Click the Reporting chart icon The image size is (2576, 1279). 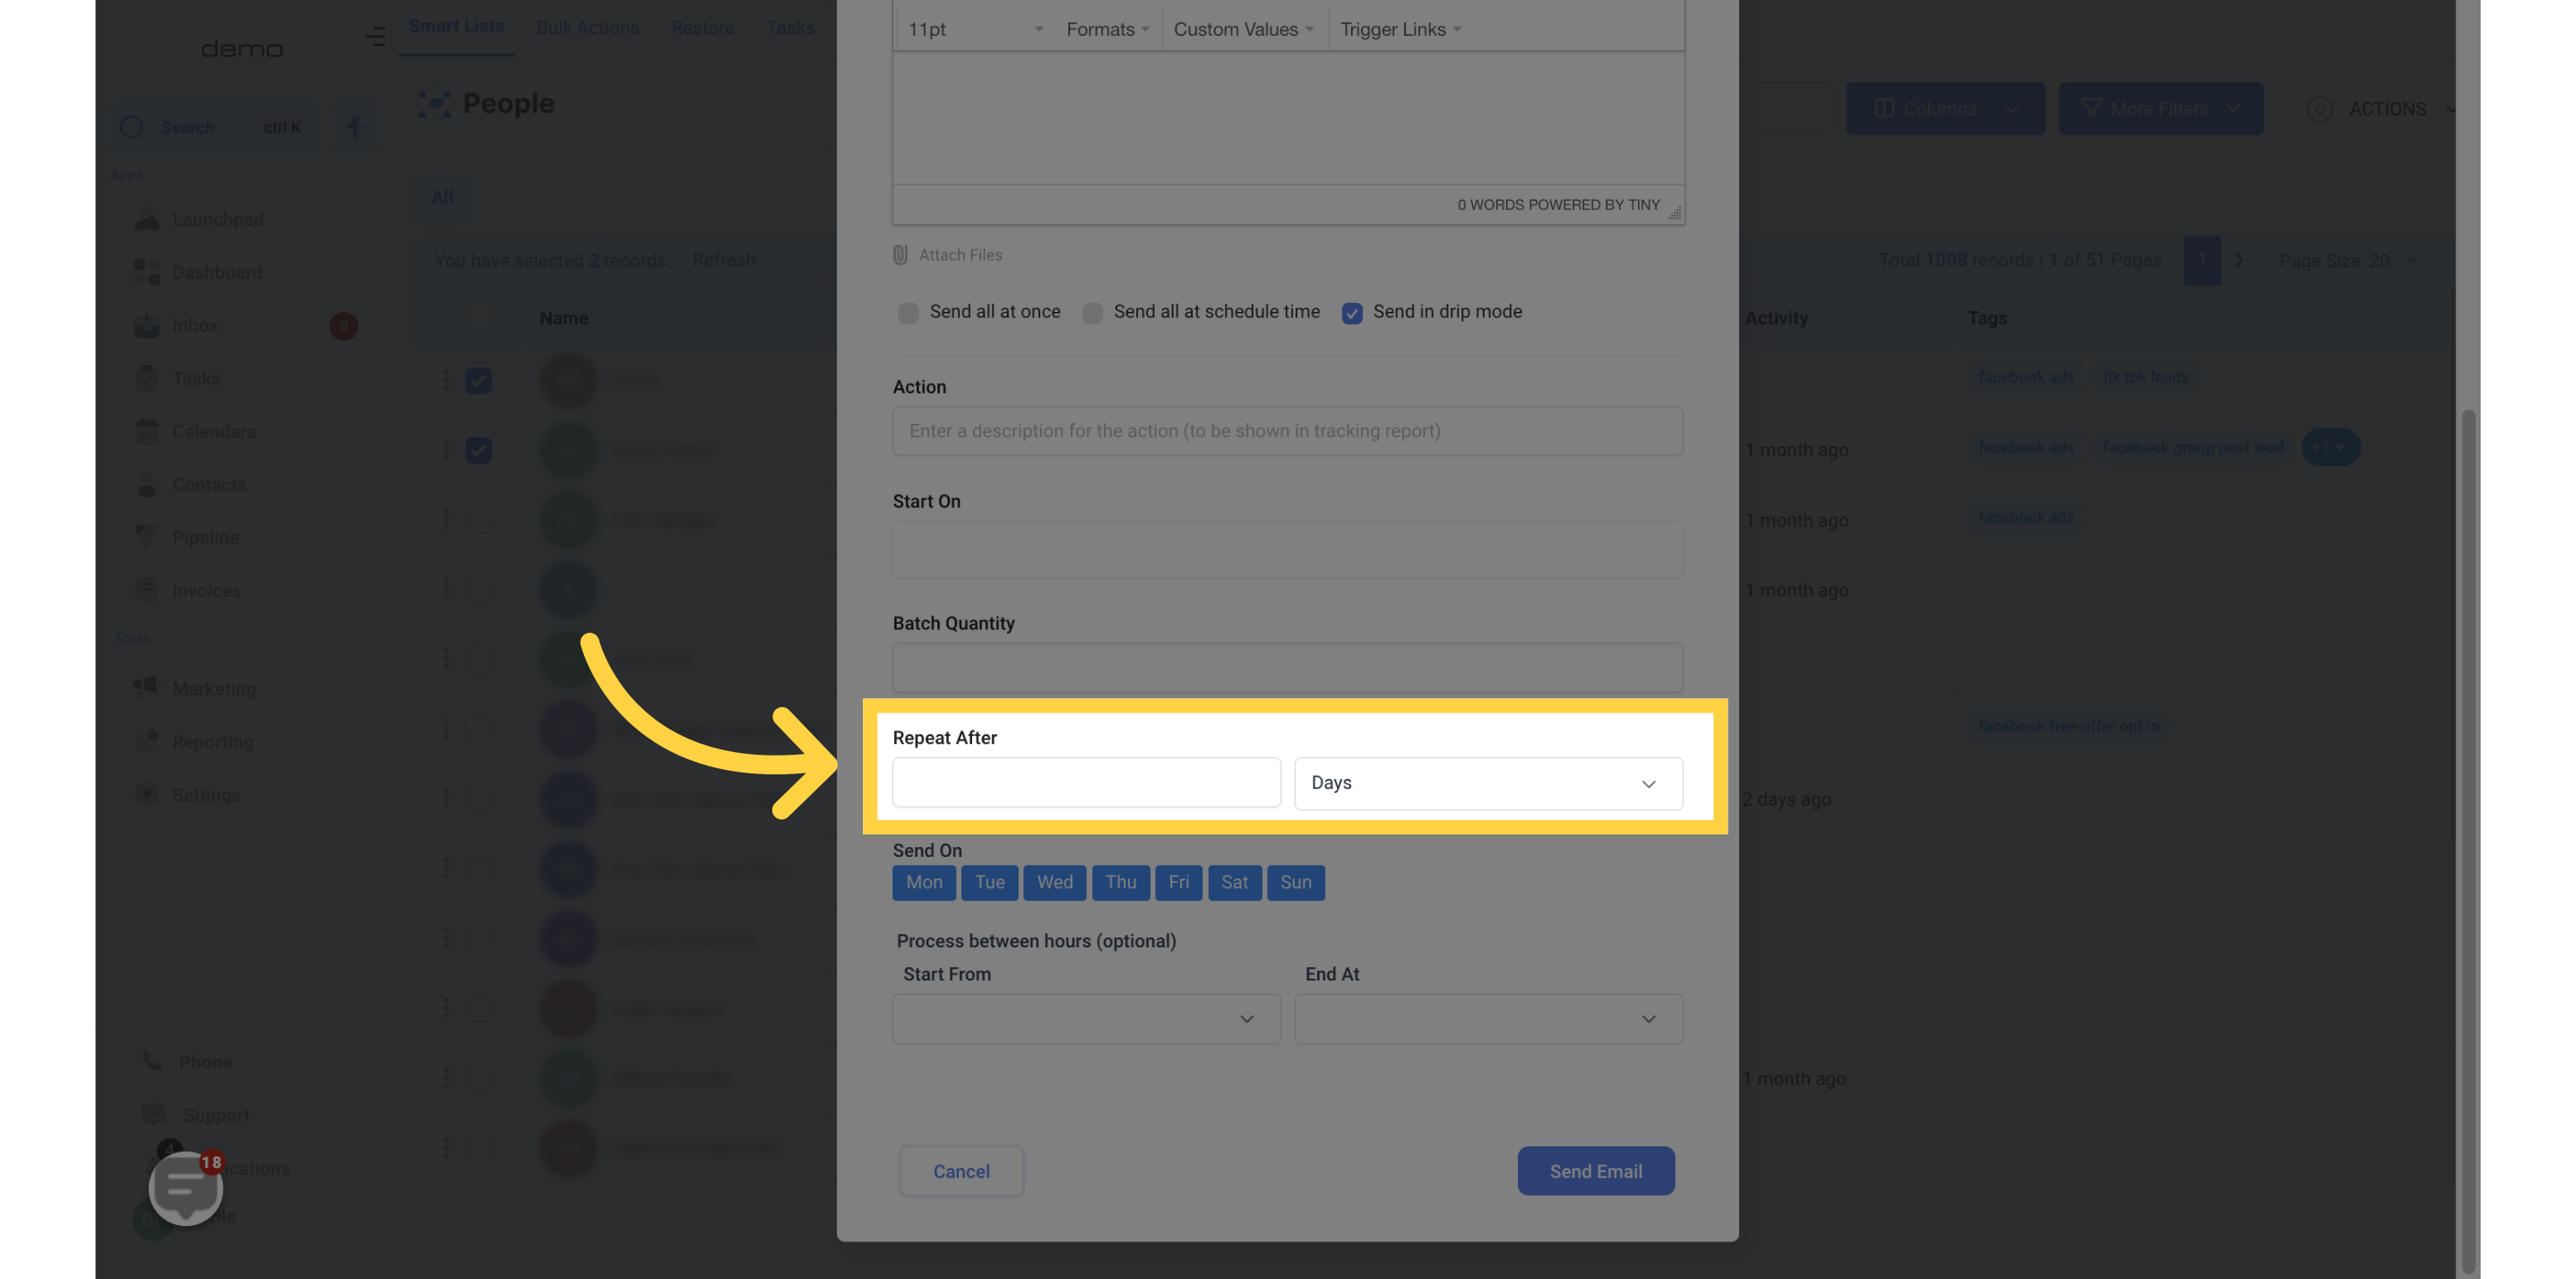coord(147,742)
